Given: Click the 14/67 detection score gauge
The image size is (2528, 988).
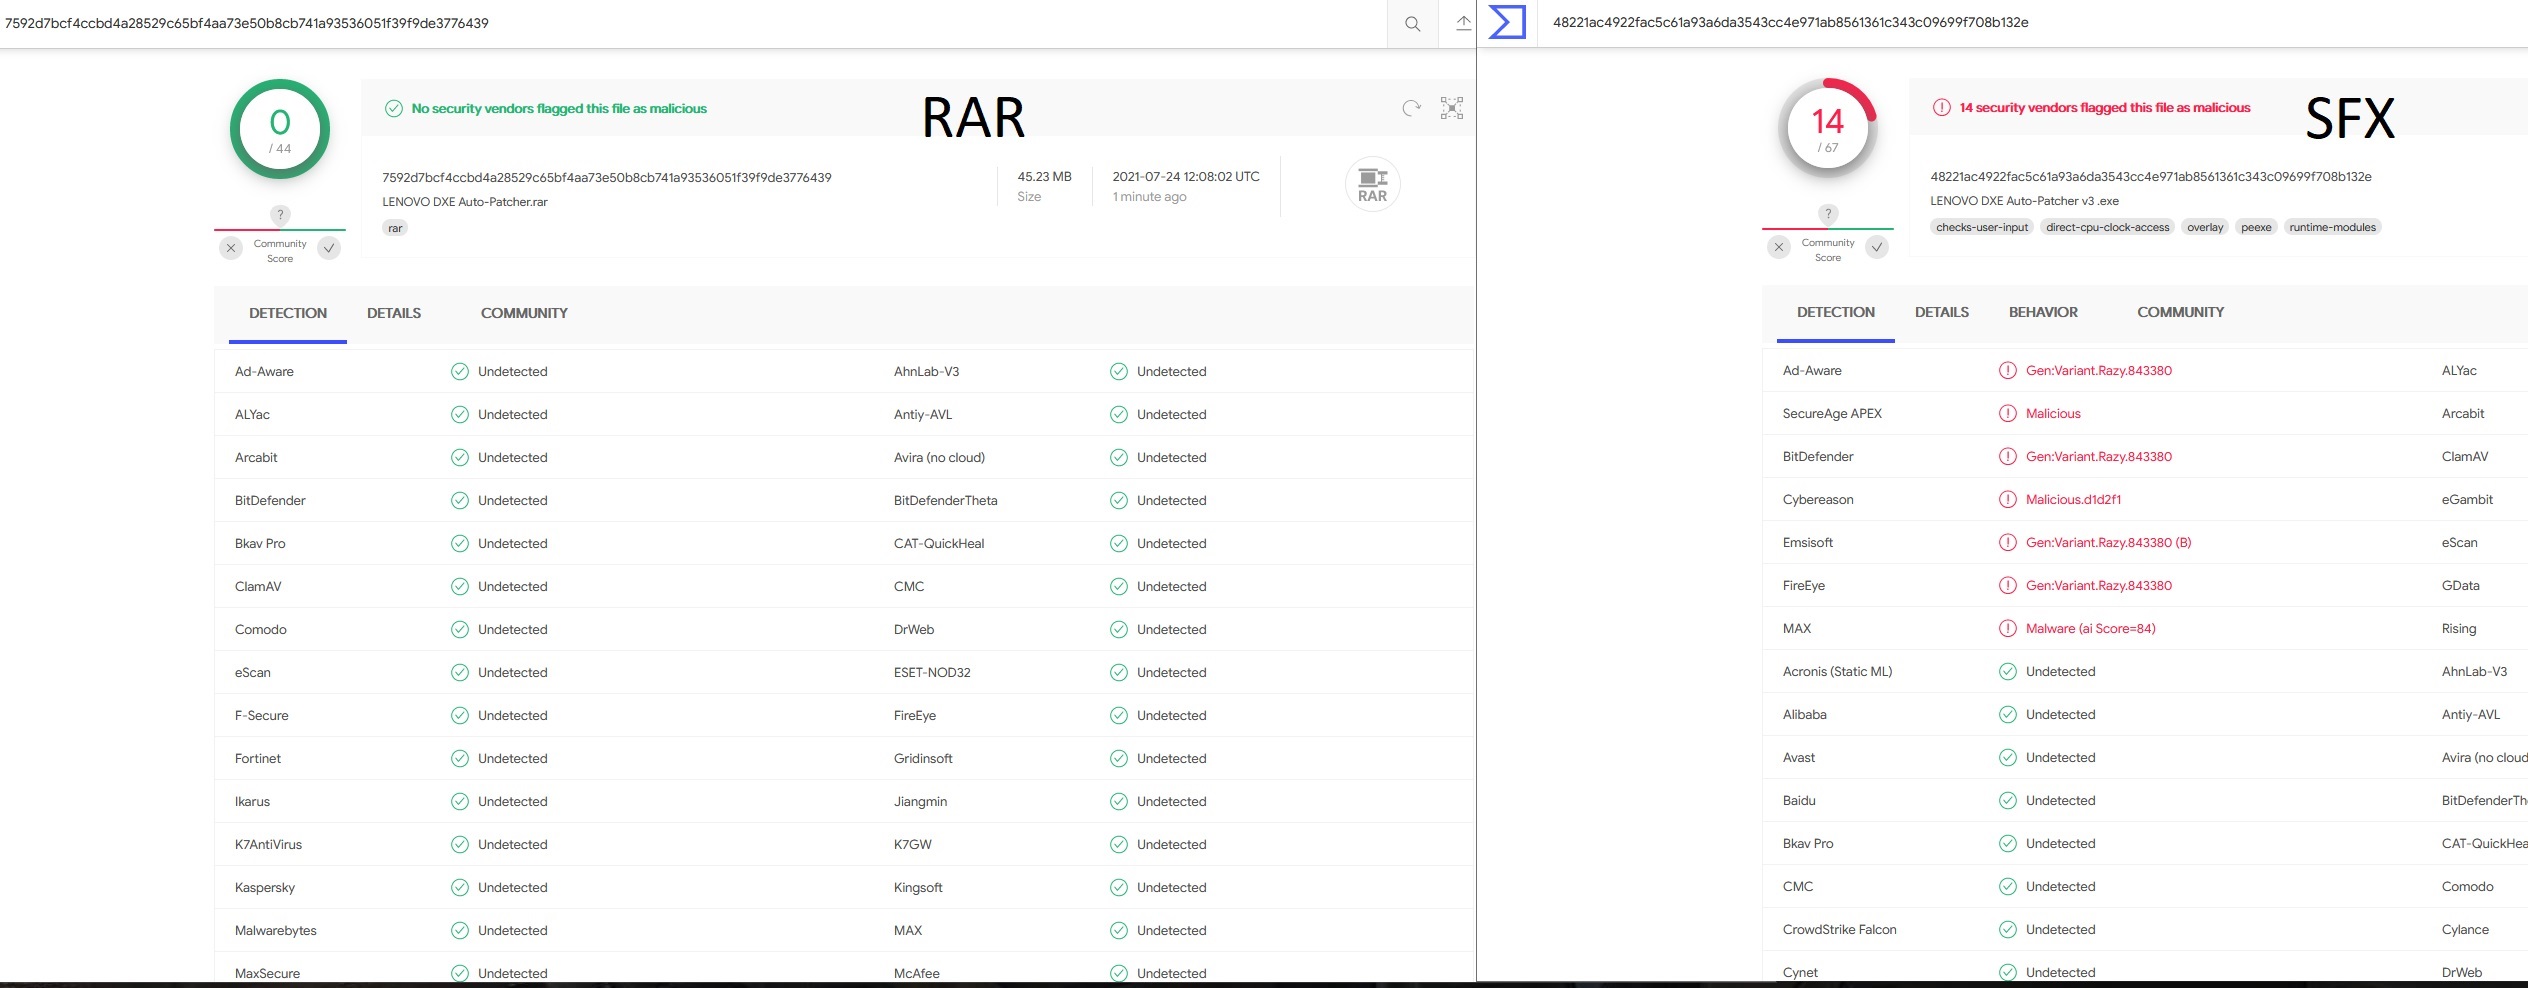Looking at the screenshot, I should pyautogui.click(x=1827, y=129).
